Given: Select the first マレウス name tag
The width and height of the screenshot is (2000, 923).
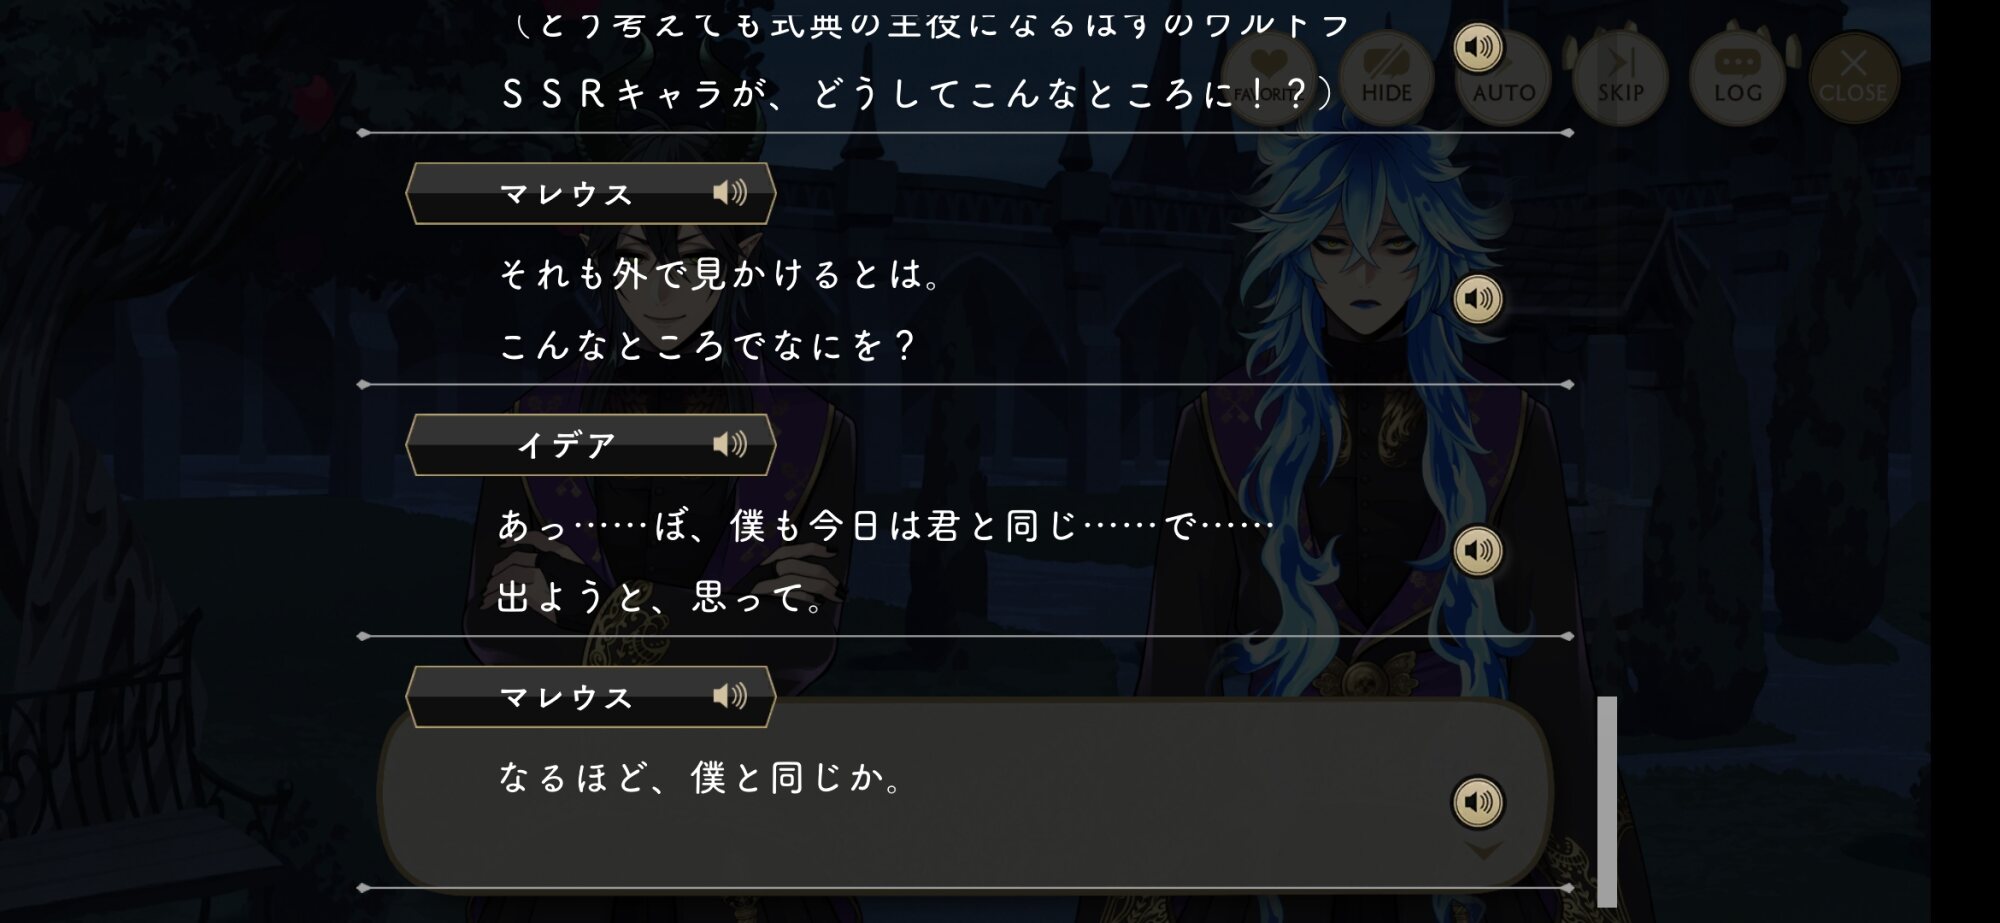Looking at the screenshot, I should 590,193.
